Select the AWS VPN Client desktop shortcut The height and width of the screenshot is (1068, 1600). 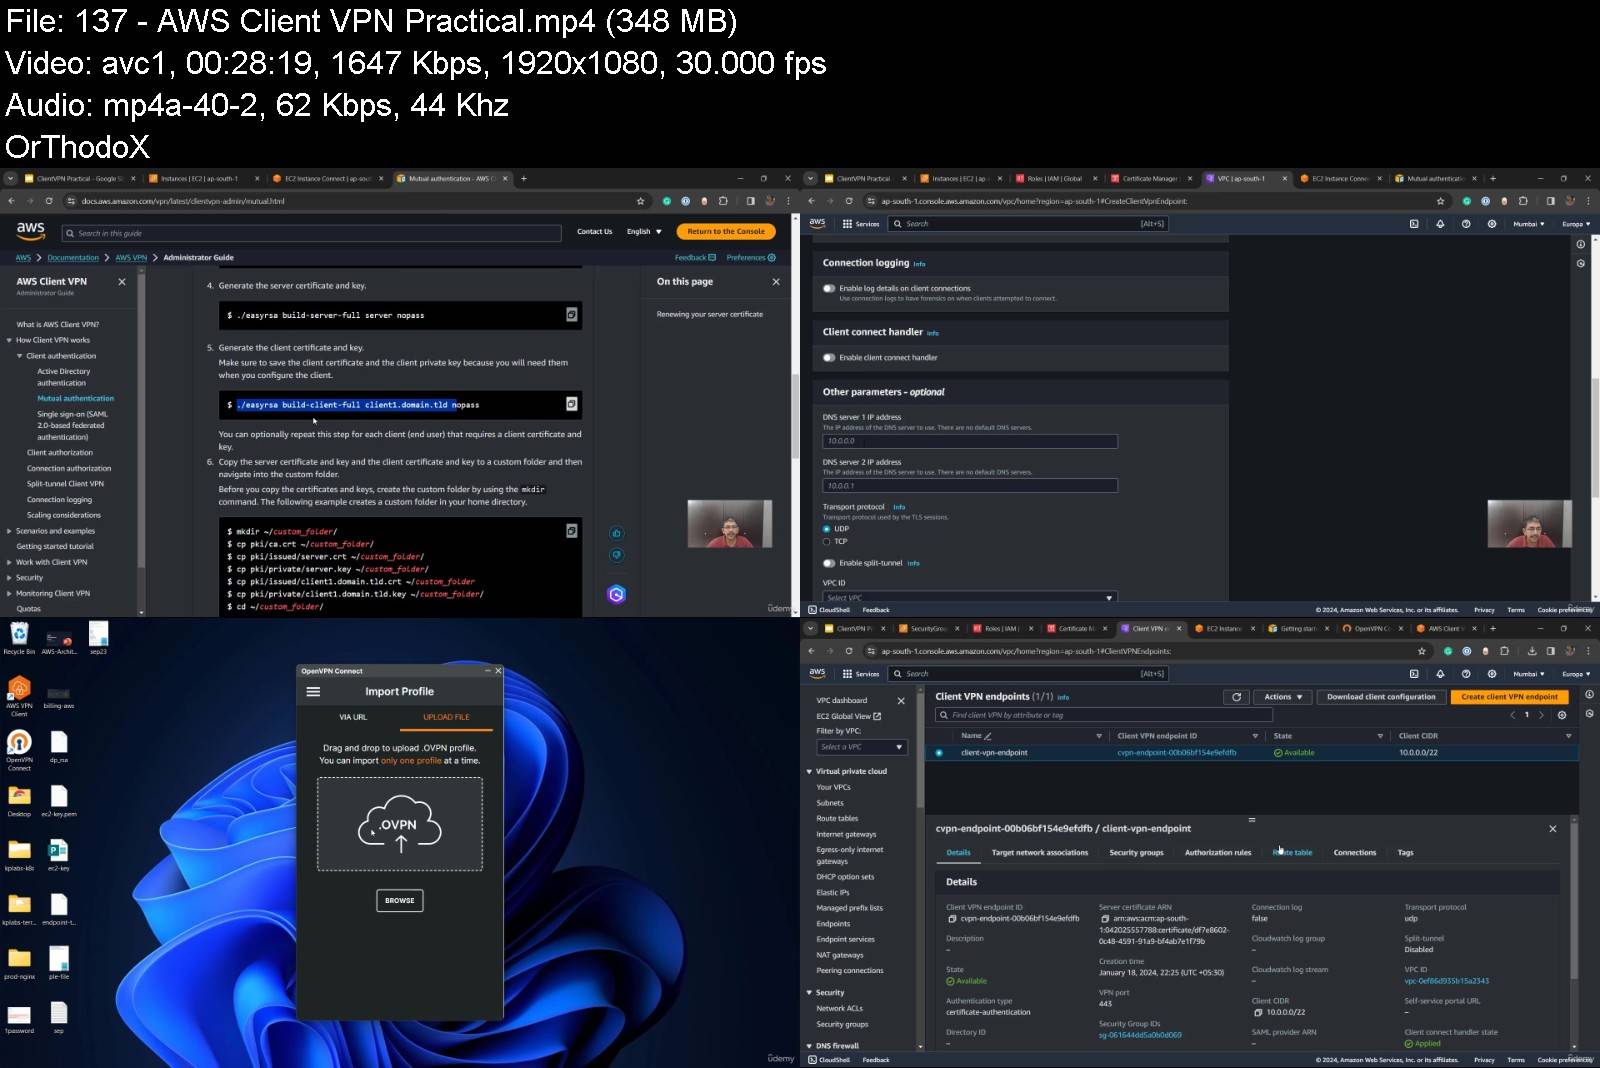19,696
